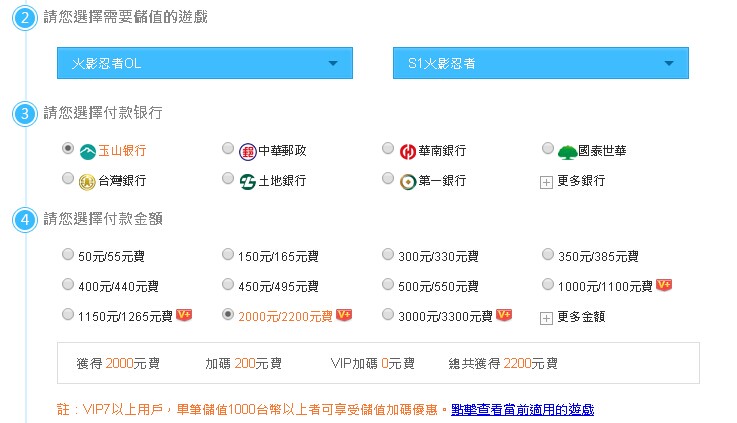
Task: Choose the 1000元/1100元寶 amount radio button
Action: 548,284
